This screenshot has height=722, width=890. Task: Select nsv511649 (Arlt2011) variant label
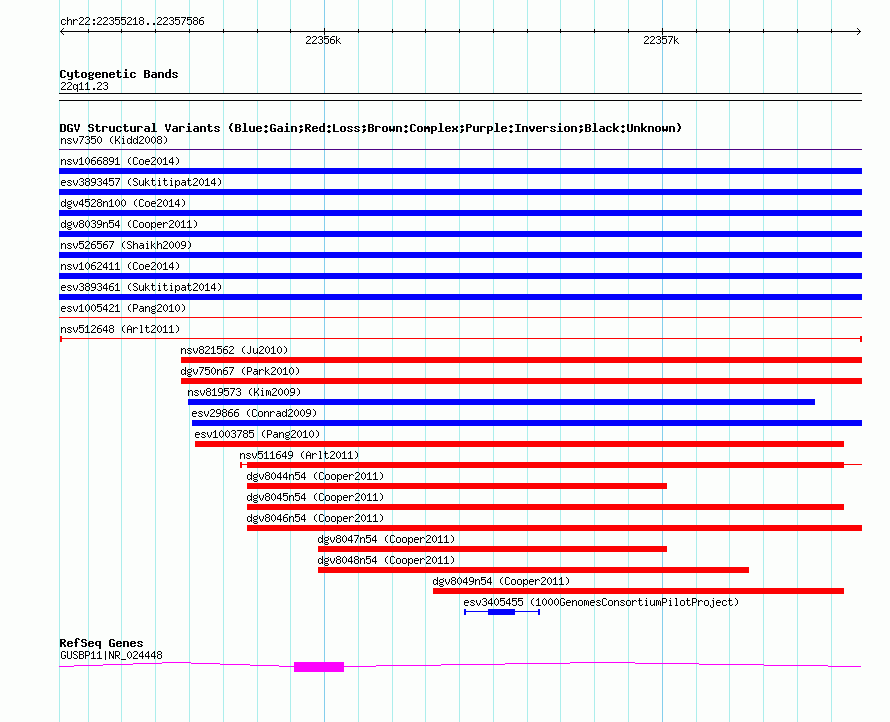coord(299,455)
